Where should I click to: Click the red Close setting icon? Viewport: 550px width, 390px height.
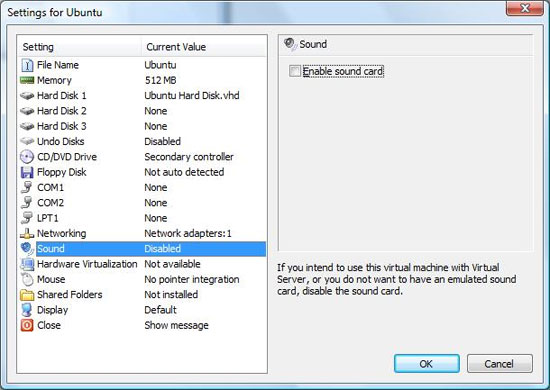click(27, 325)
